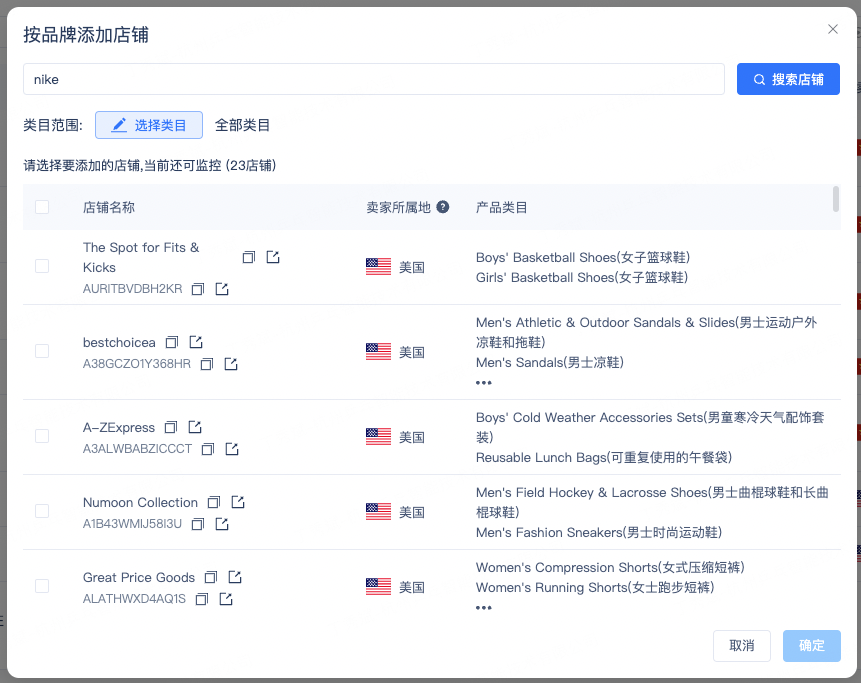The width and height of the screenshot is (861, 683).
Task: Open bestchoicea store in new window
Action: (x=196, y=342)
